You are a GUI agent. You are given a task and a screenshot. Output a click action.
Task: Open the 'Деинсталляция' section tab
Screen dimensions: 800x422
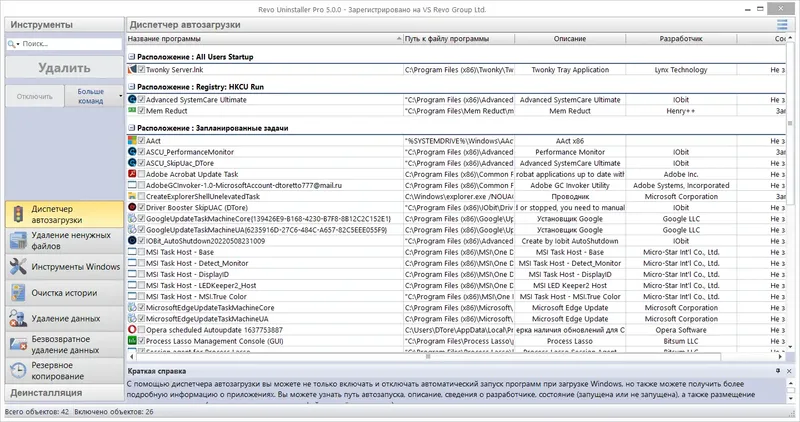point(64,392)
